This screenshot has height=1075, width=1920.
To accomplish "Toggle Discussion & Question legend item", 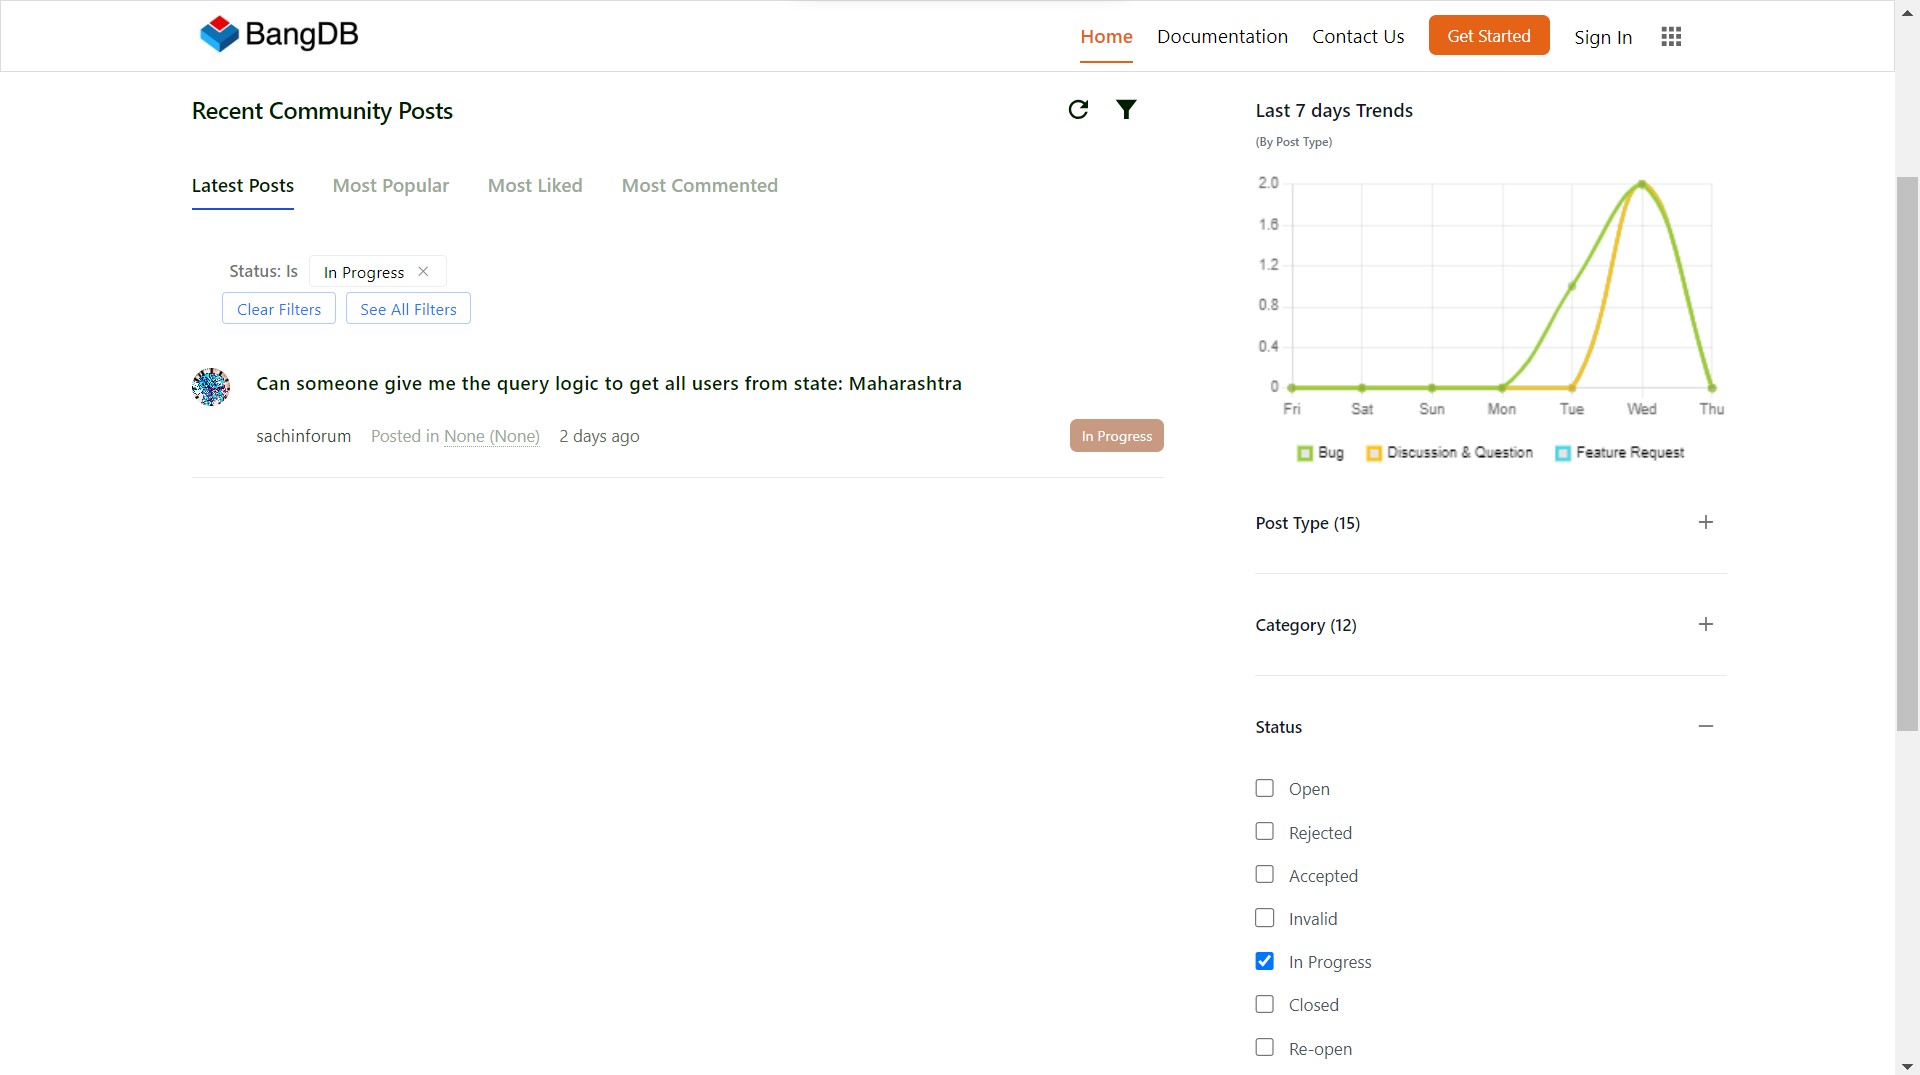I will [1449, 452].
